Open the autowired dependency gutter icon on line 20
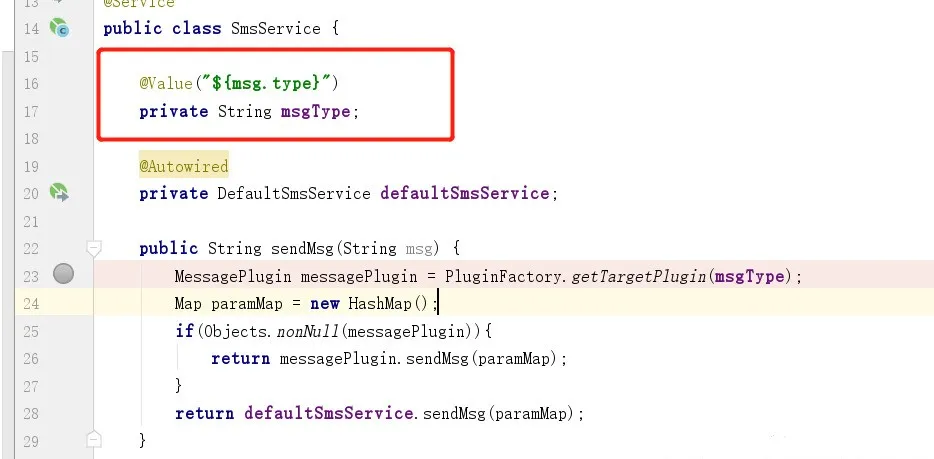Viewport: 934px width, 459px height. pyautogui.click(x=59, y=192)
